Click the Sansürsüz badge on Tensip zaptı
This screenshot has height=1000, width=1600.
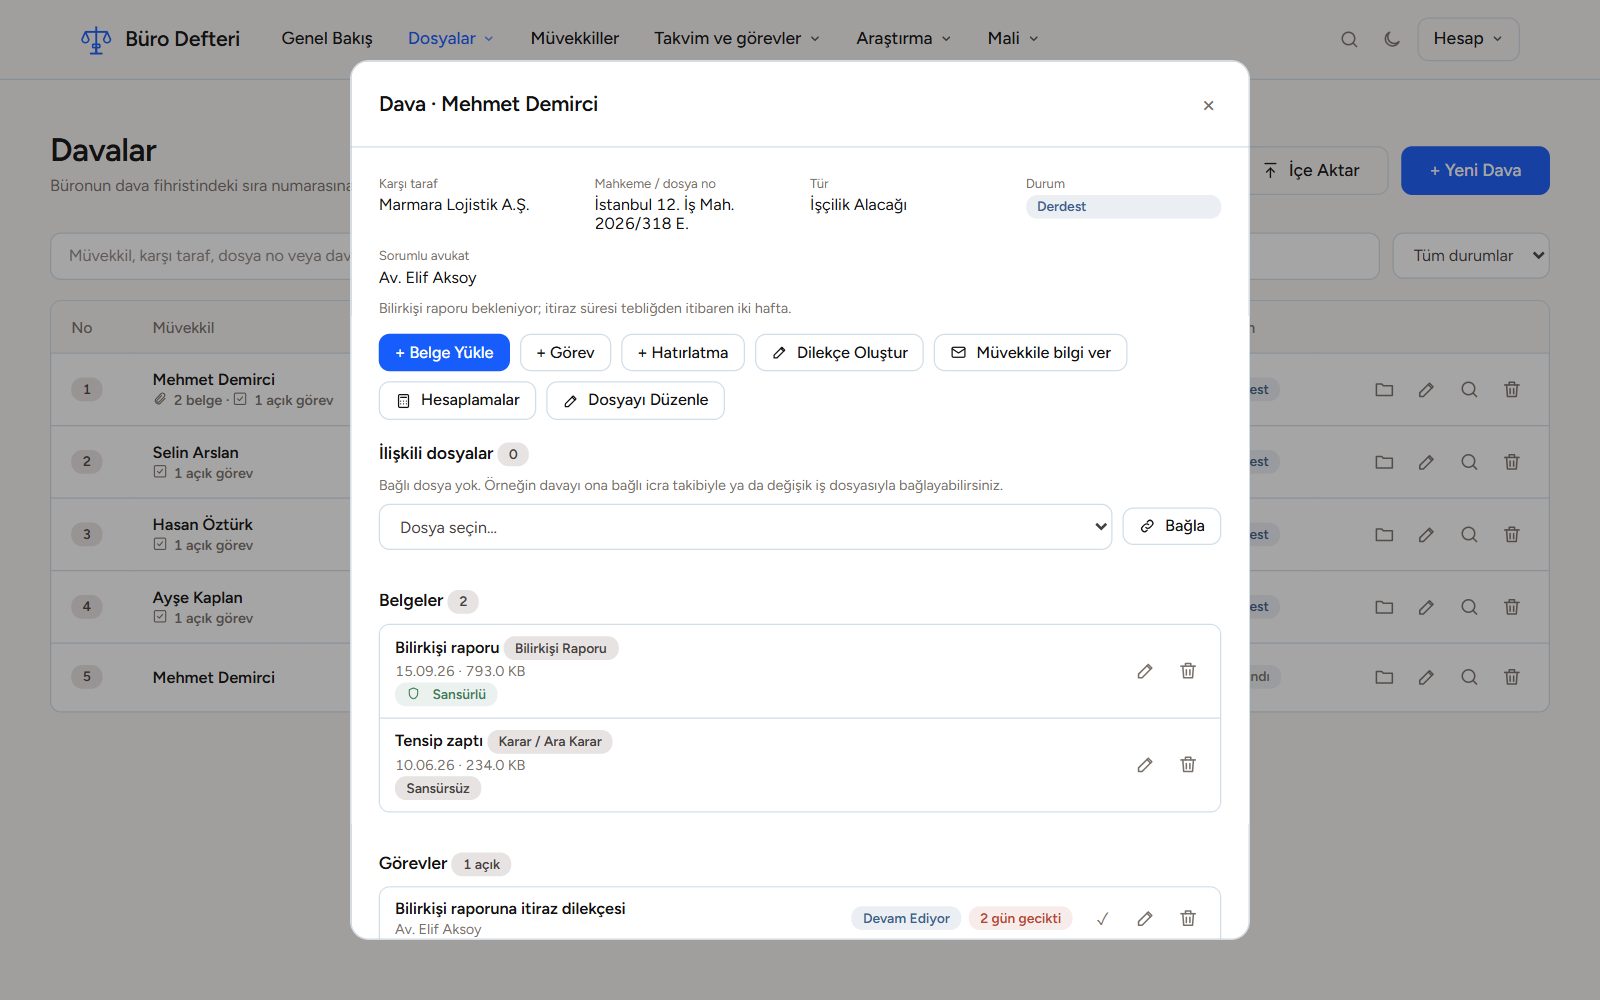tap(438, 788)
